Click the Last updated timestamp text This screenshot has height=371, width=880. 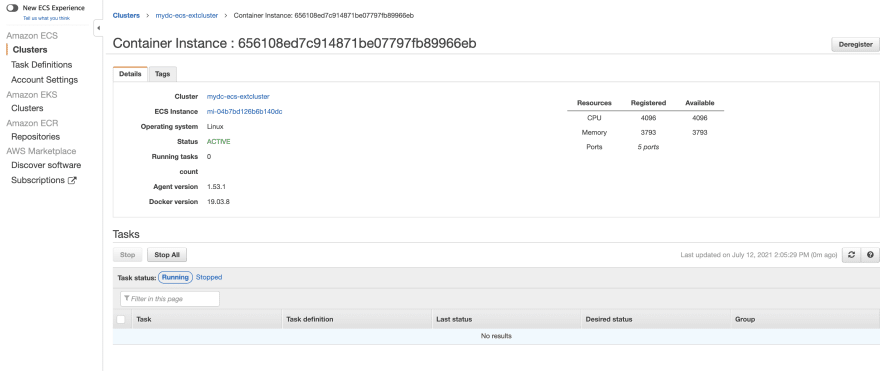click(x=759, y=255)
